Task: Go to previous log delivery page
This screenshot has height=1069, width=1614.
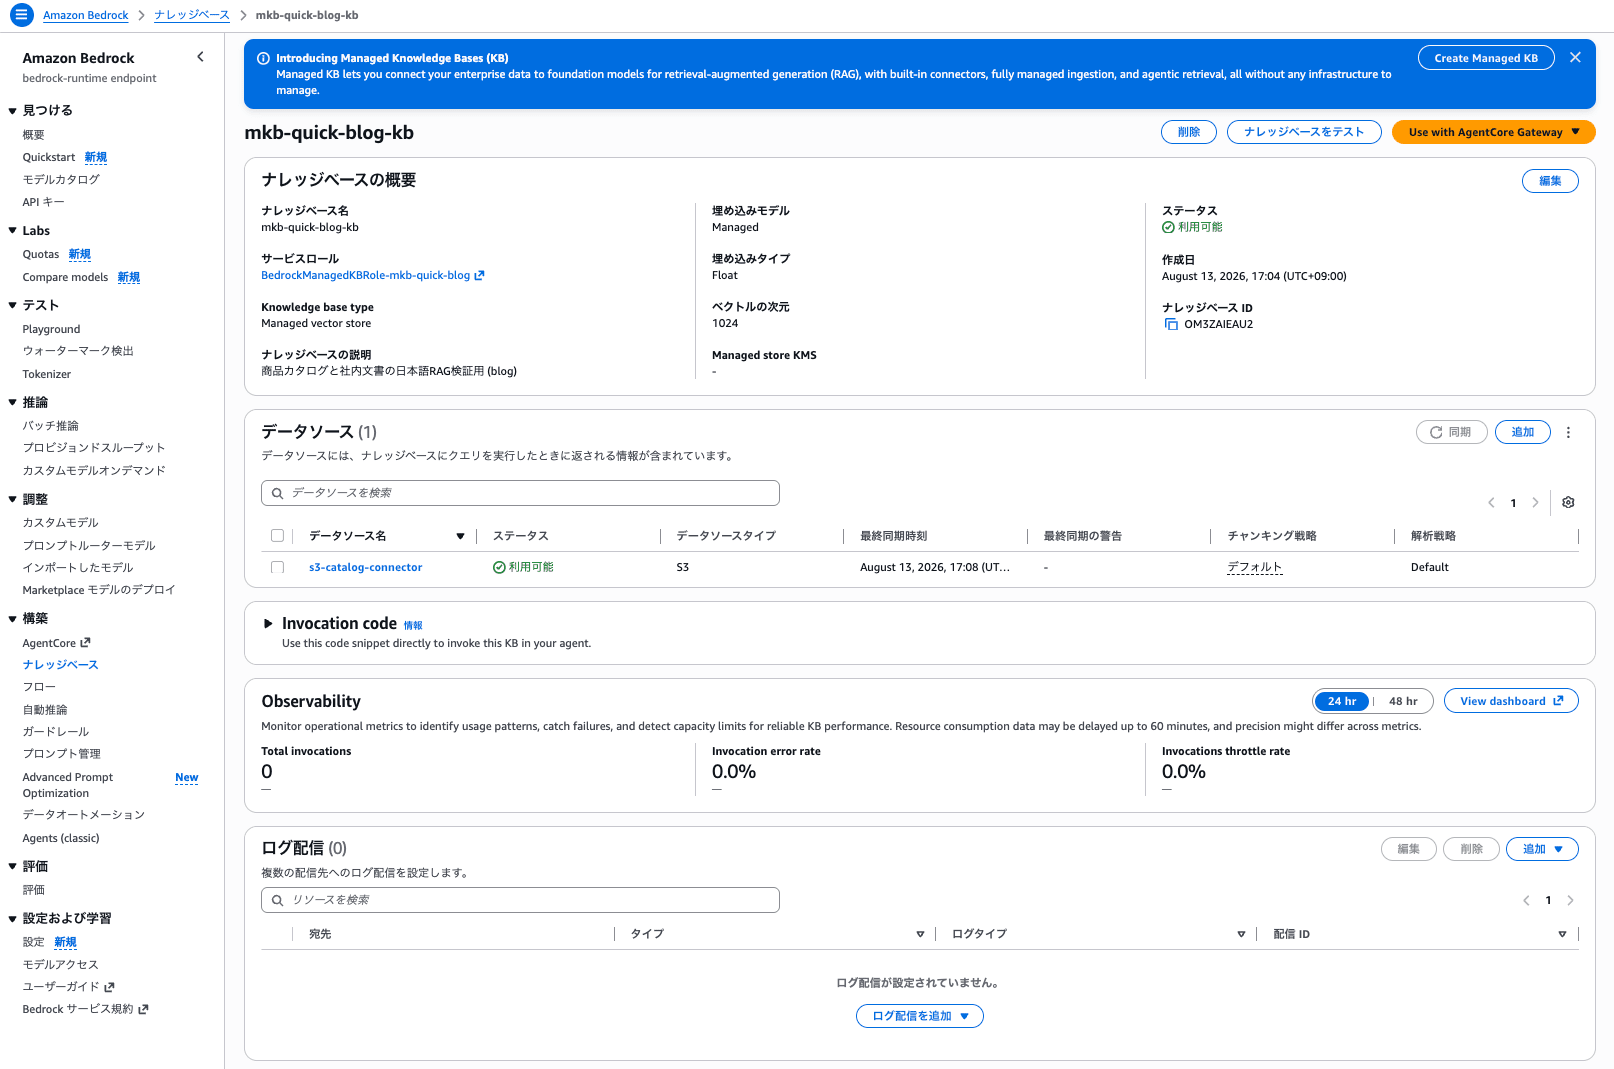Action: pyautogui.click(x=1526, y=900)
